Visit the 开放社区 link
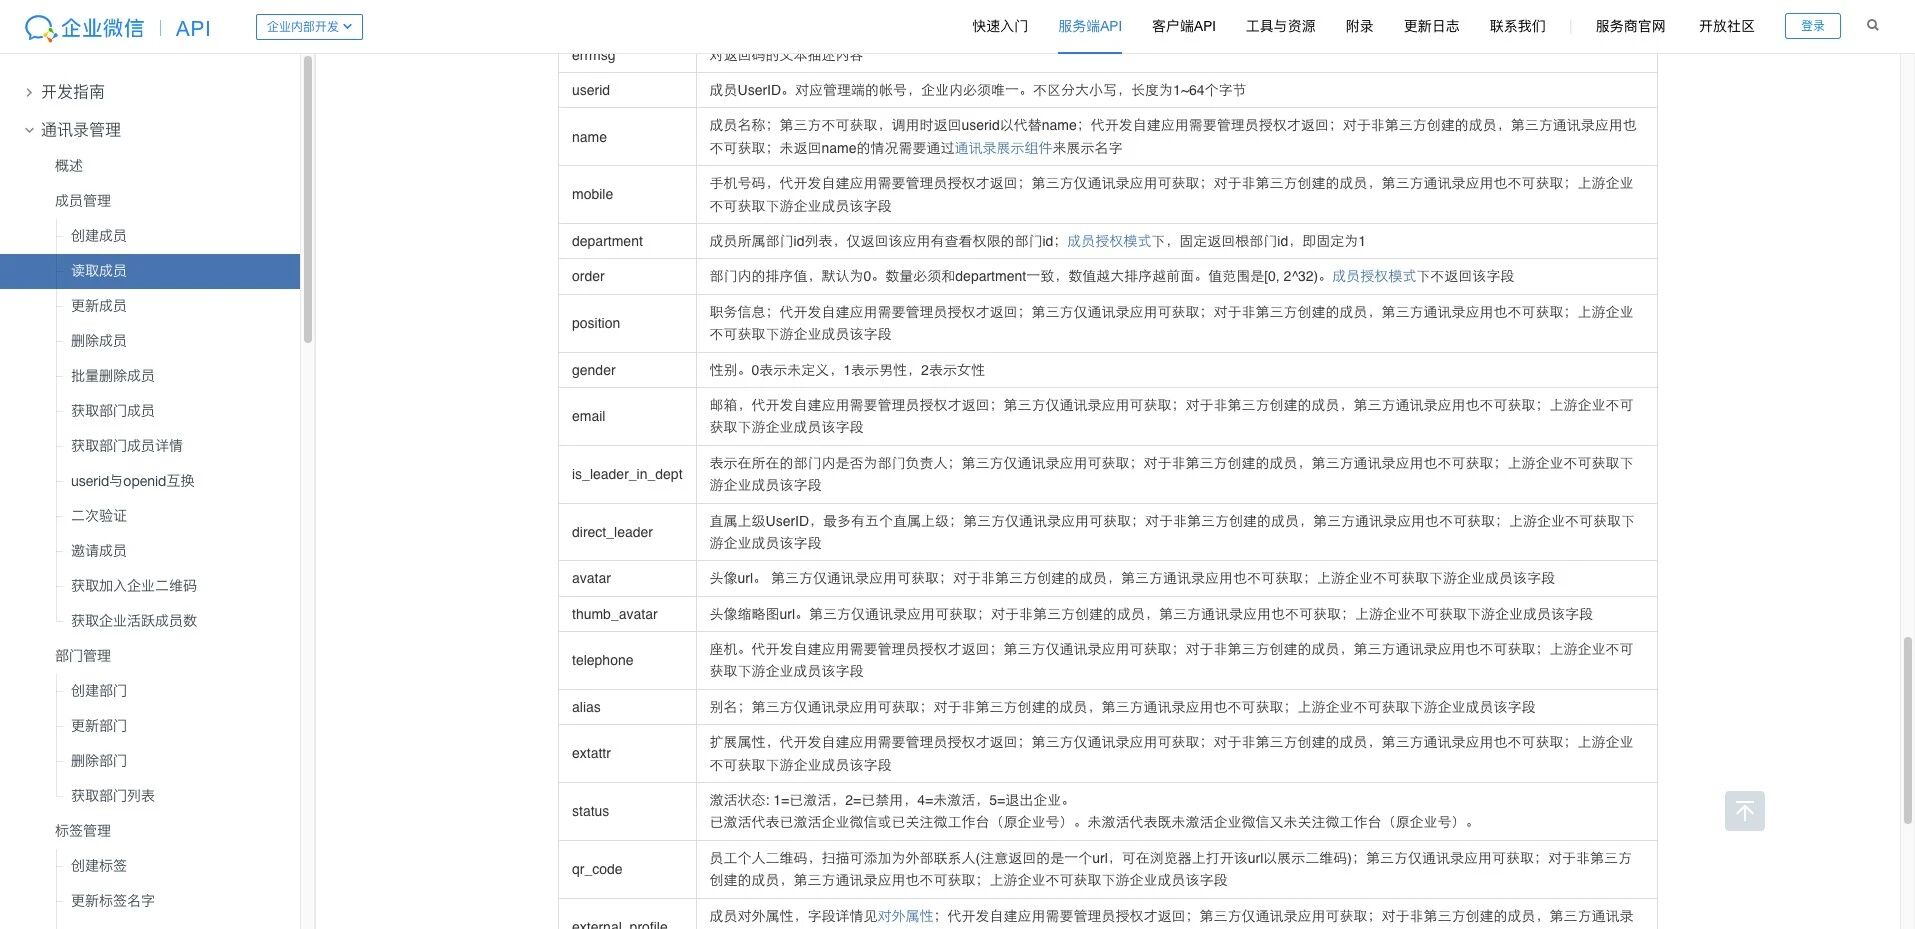The image size is (1915, 929). 1726,26
